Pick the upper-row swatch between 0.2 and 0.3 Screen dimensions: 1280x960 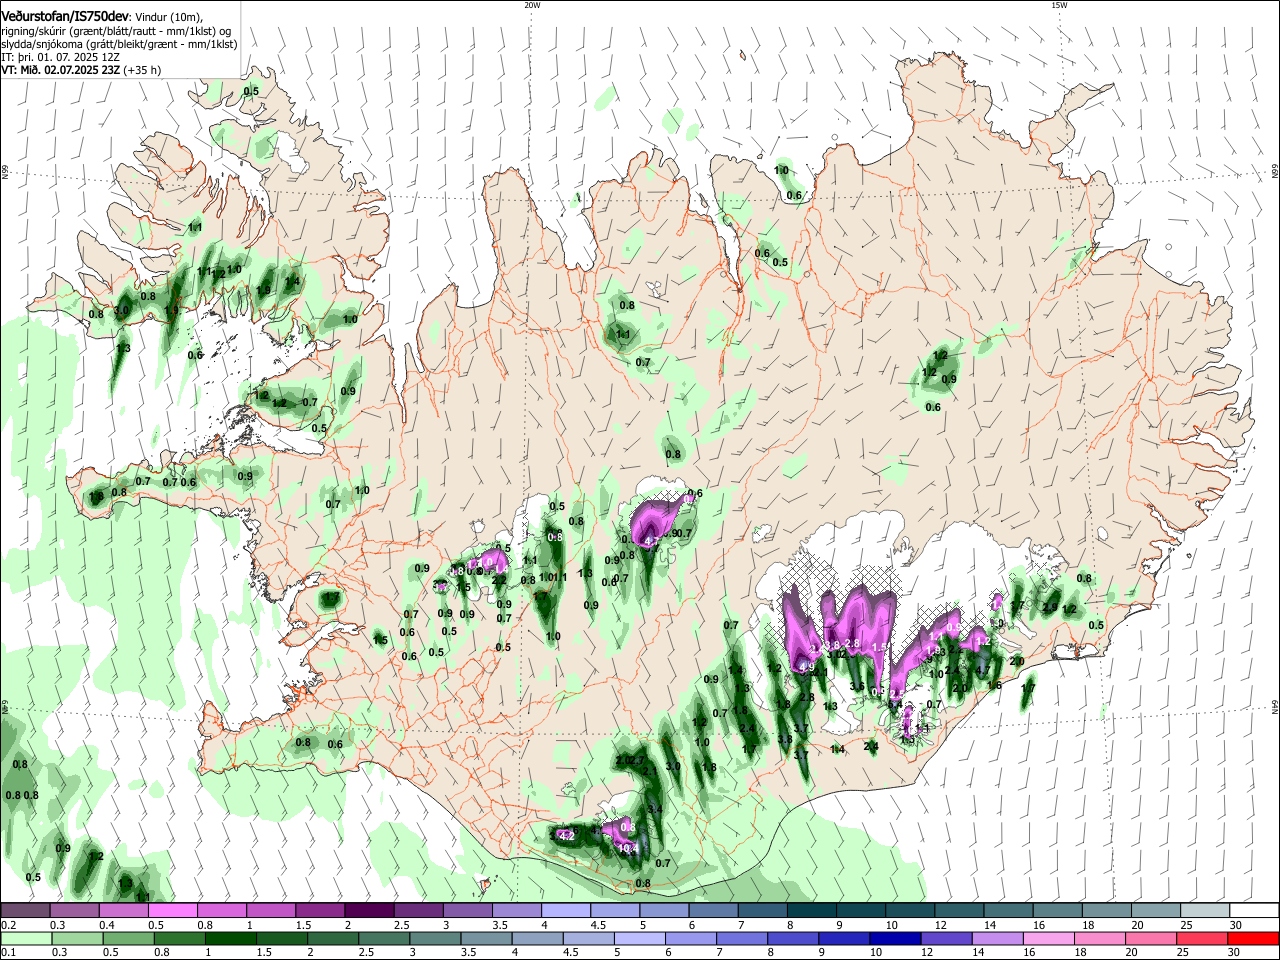(x=25, y=911)
